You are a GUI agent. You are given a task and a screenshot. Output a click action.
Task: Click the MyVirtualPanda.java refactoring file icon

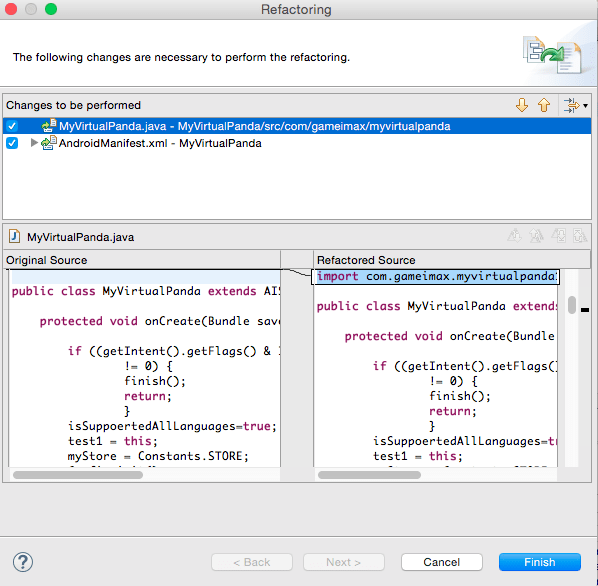pyautogui.click(x=49, y=125)
